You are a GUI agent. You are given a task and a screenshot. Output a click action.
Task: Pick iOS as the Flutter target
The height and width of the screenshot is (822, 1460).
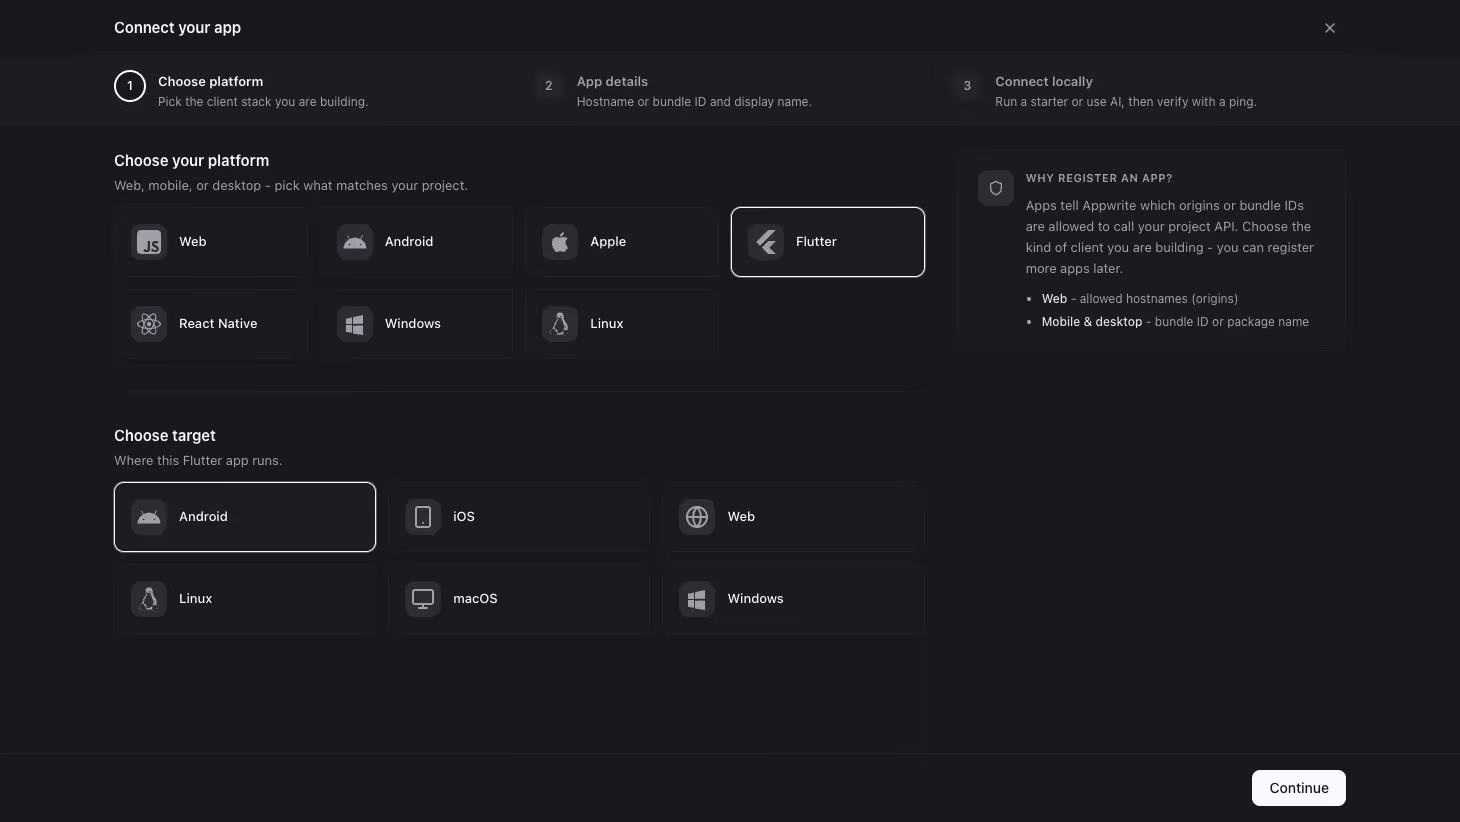click(x=519, y=517)
